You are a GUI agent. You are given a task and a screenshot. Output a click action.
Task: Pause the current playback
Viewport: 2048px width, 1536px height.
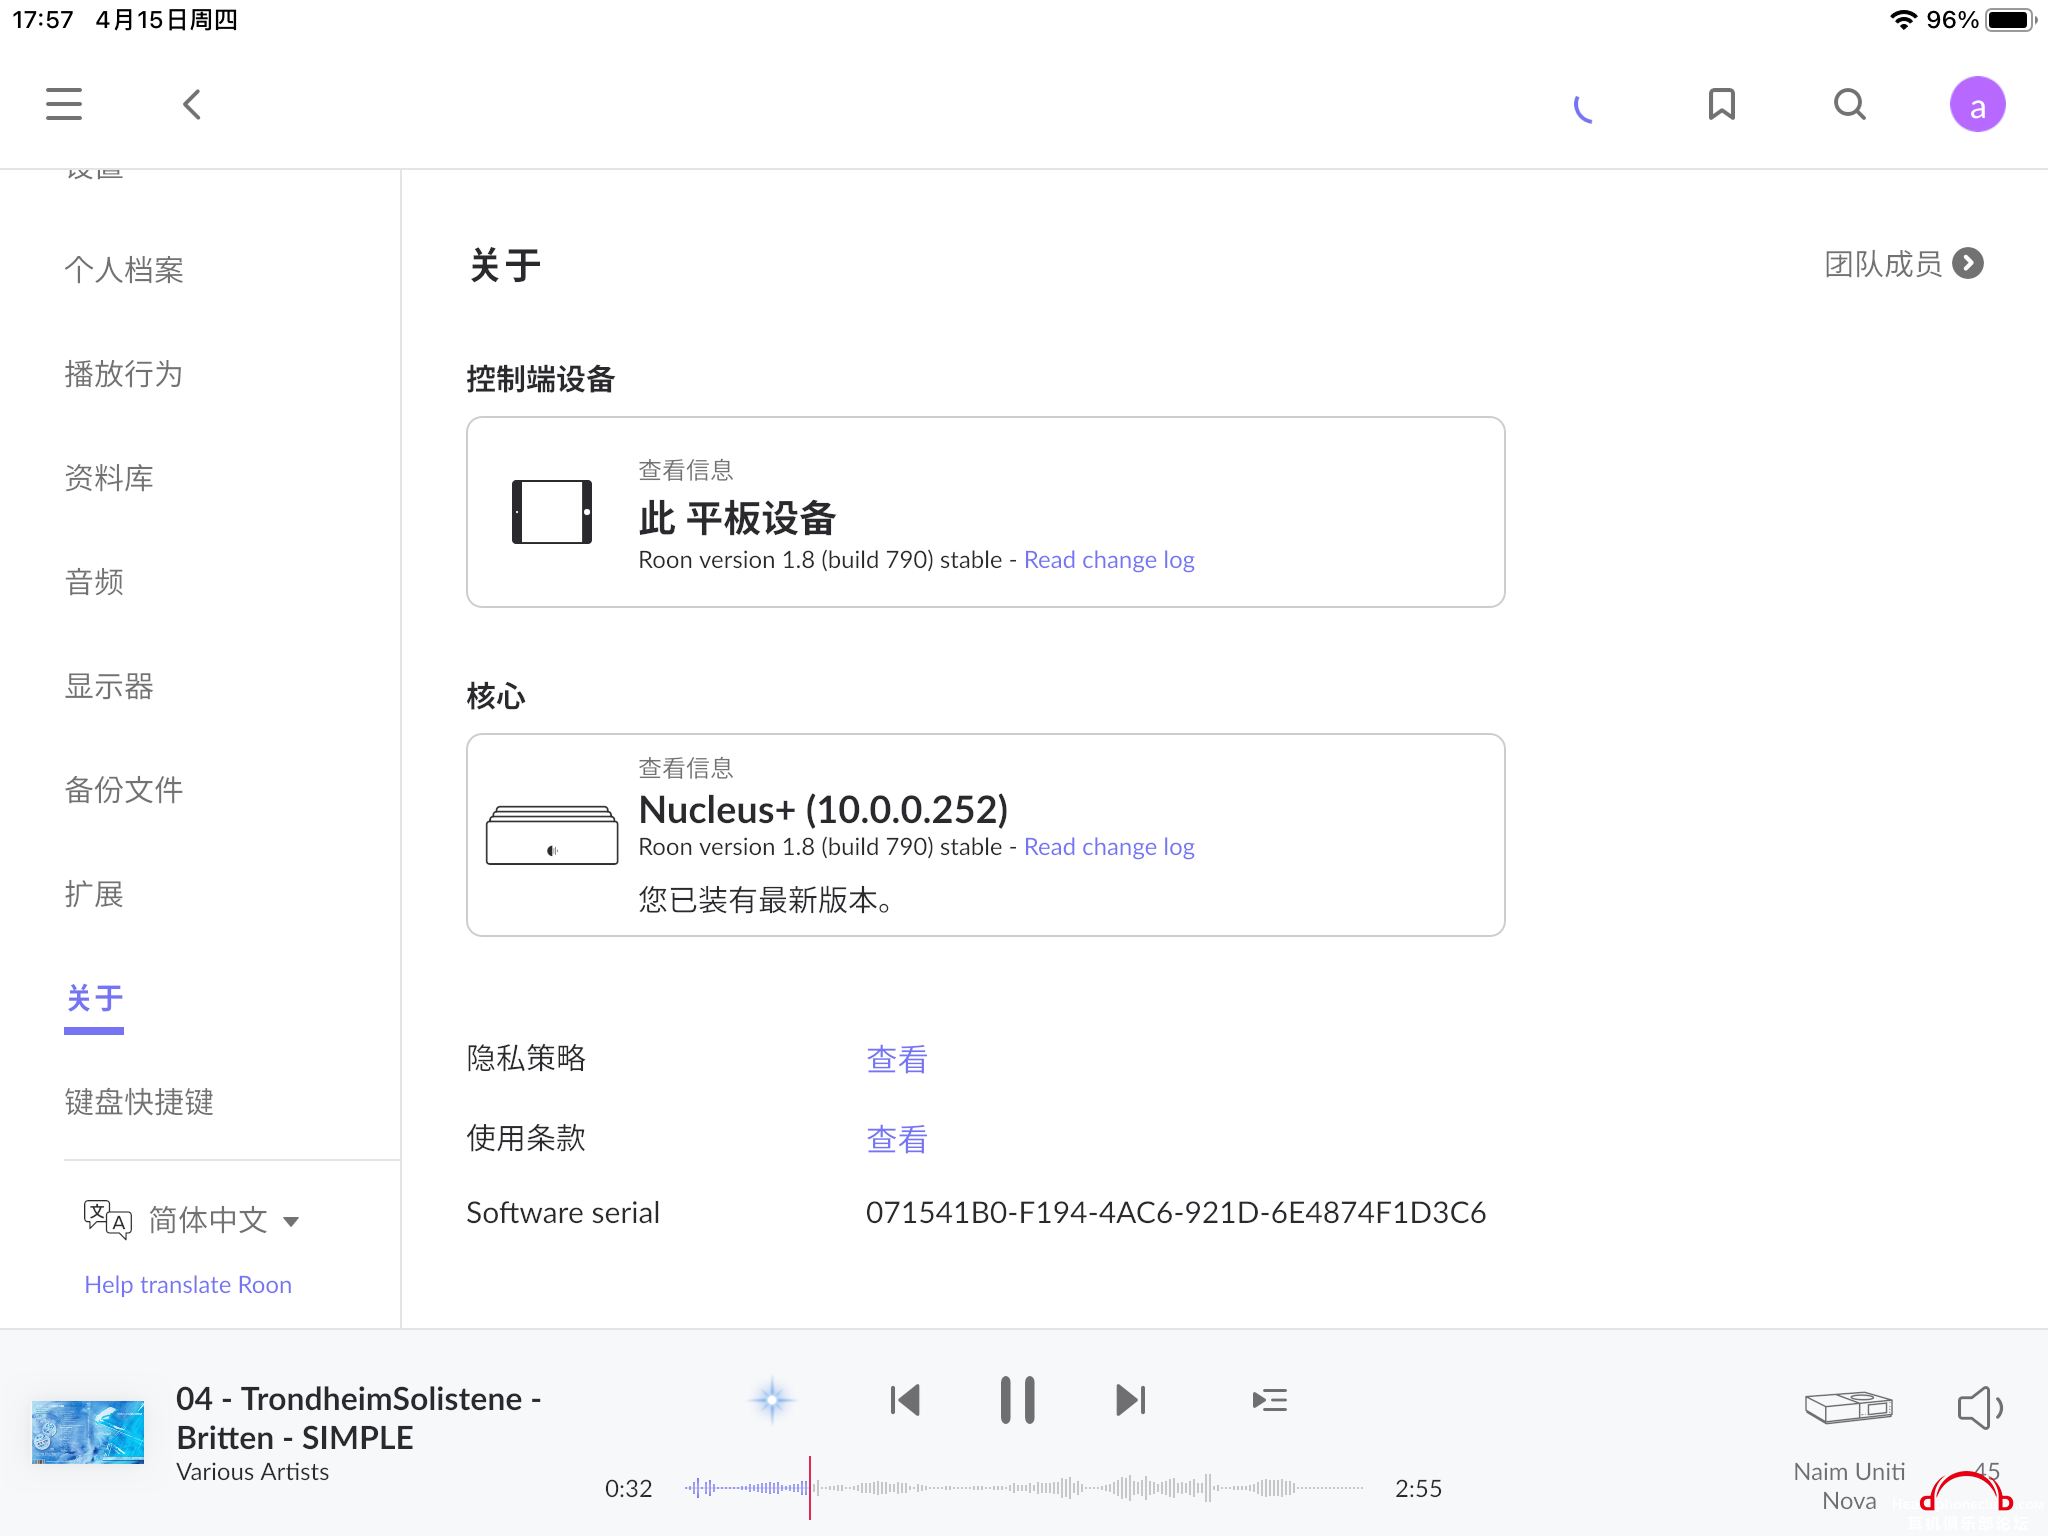(1017, 1400)
